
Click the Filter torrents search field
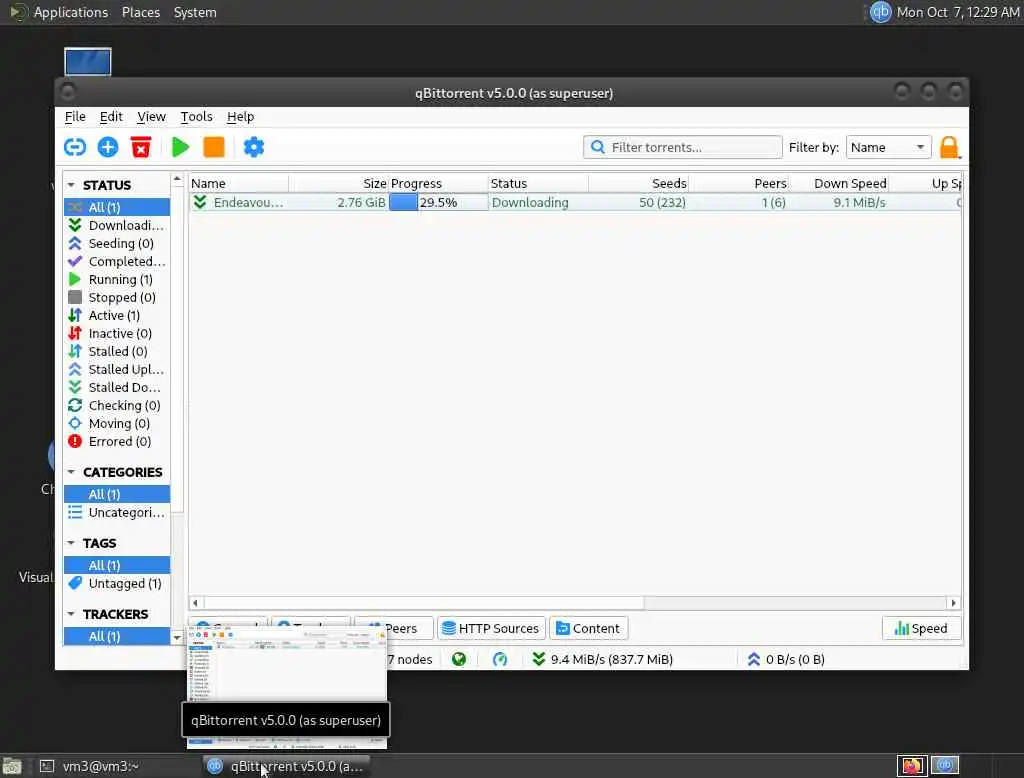[x=682, y=147]
